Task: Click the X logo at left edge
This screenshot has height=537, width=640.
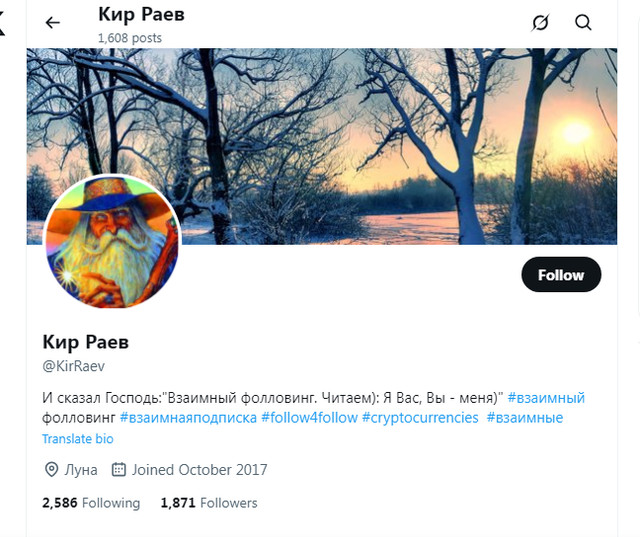Action: (2, 23)
